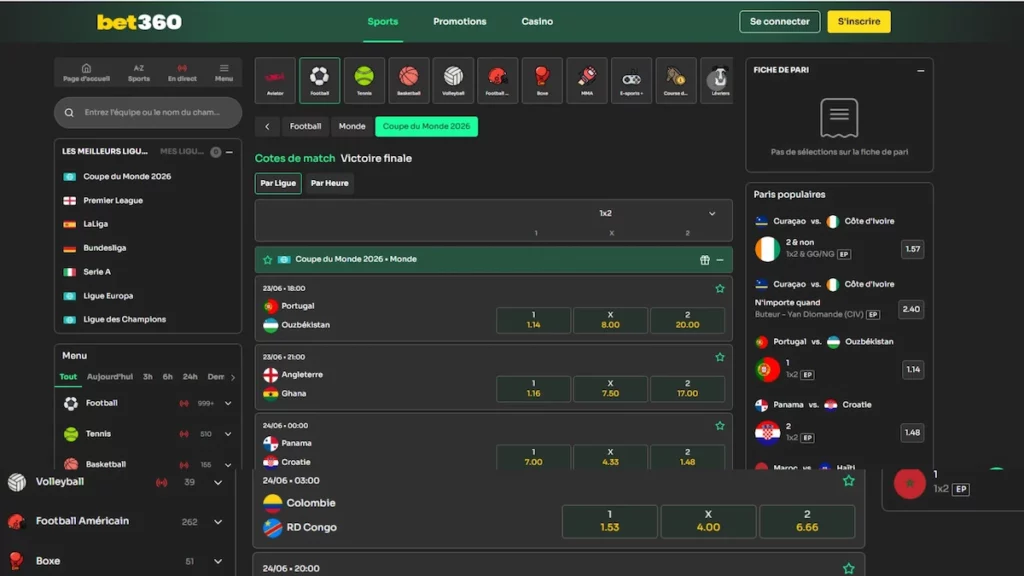Viewport: 1024px width, 576px height.
Task: Expand the Boxe row in Menu
Action: pos(217,562)
